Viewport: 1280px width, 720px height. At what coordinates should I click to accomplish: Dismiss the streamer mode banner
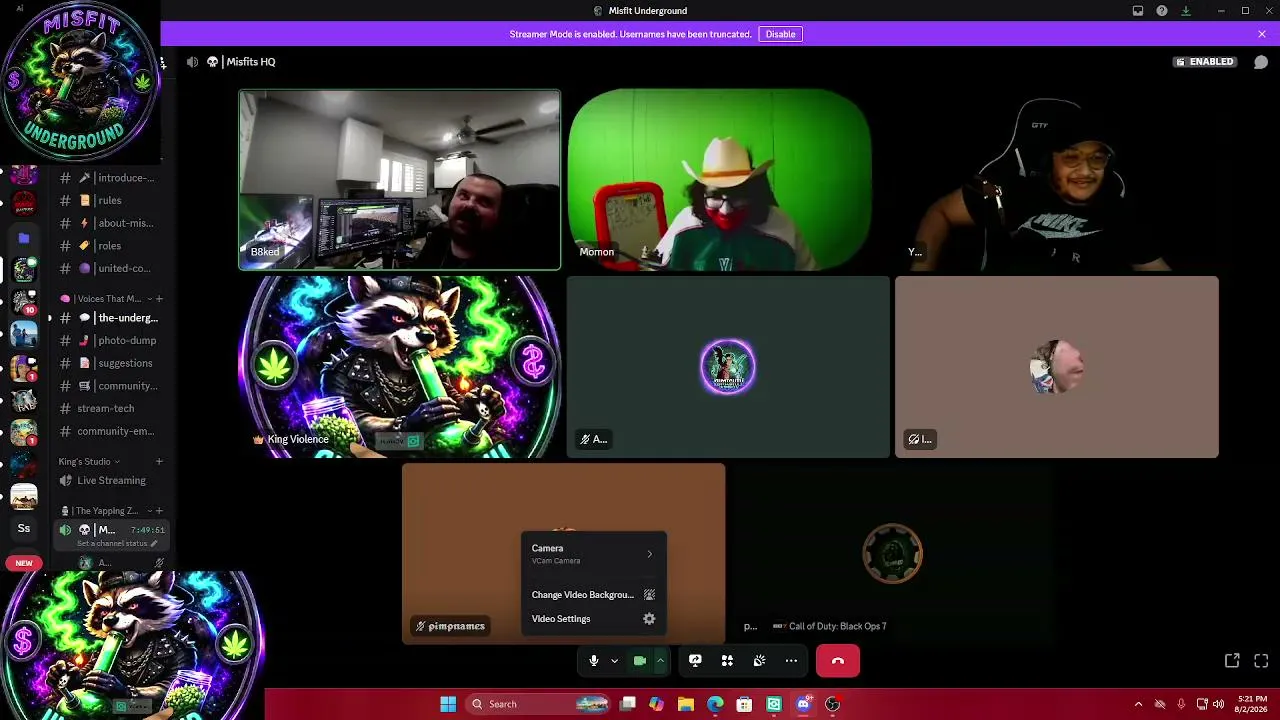click(1262, 34)
